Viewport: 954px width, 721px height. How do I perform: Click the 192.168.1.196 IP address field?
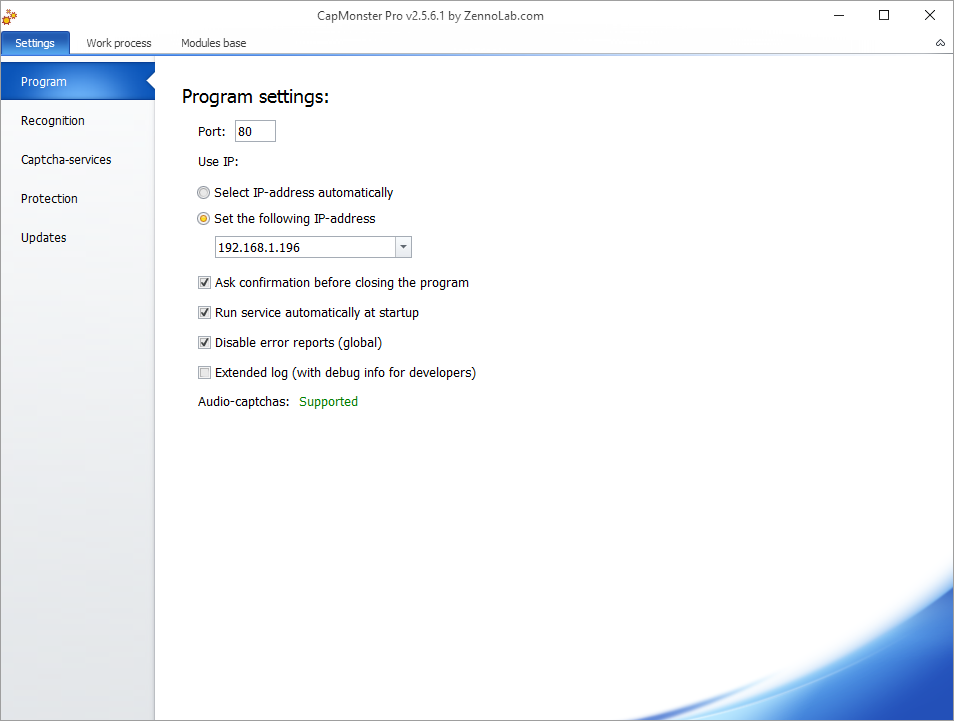tap(305, 247)
